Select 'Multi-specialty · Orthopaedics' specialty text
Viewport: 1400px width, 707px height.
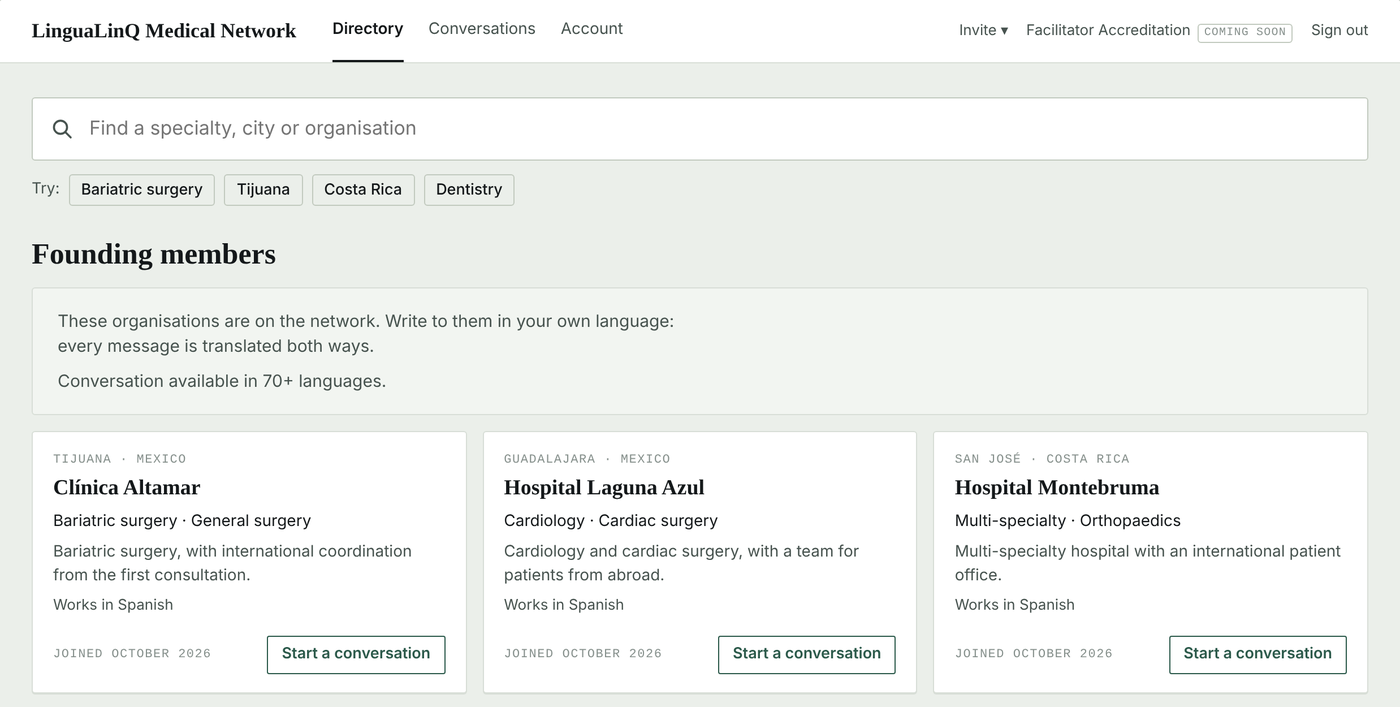tap(1068, 521)
